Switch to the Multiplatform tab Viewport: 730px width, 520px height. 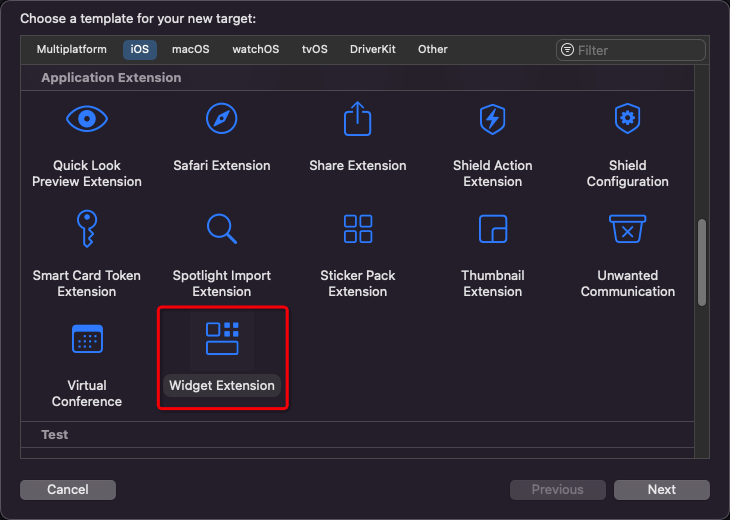click(72, 49)
